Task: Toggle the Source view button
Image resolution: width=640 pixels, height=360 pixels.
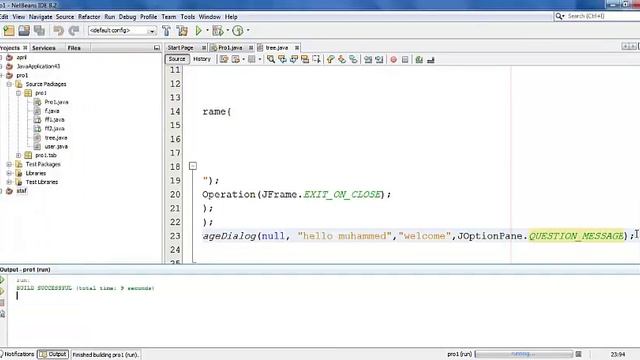Action: pyautogui.click(x=177, y=59)
